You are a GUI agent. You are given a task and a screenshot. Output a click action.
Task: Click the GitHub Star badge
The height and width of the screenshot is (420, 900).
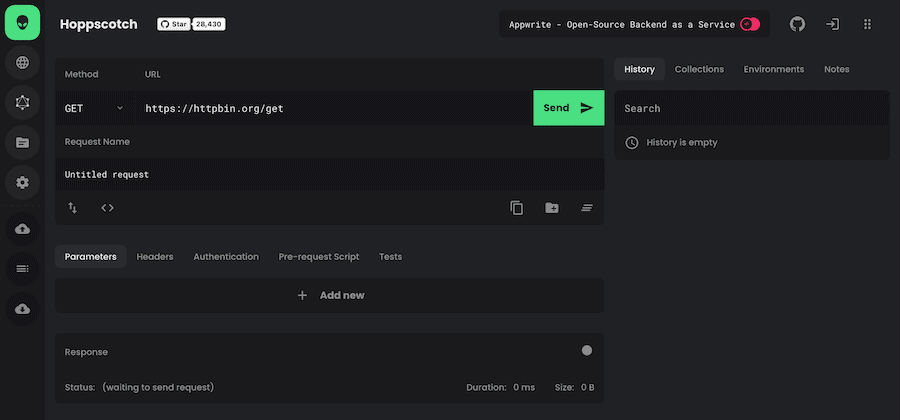[x=191, y=24]
